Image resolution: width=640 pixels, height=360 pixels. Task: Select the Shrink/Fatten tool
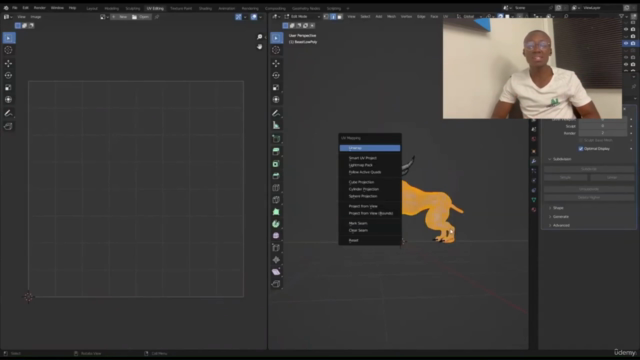coord(276,260)
